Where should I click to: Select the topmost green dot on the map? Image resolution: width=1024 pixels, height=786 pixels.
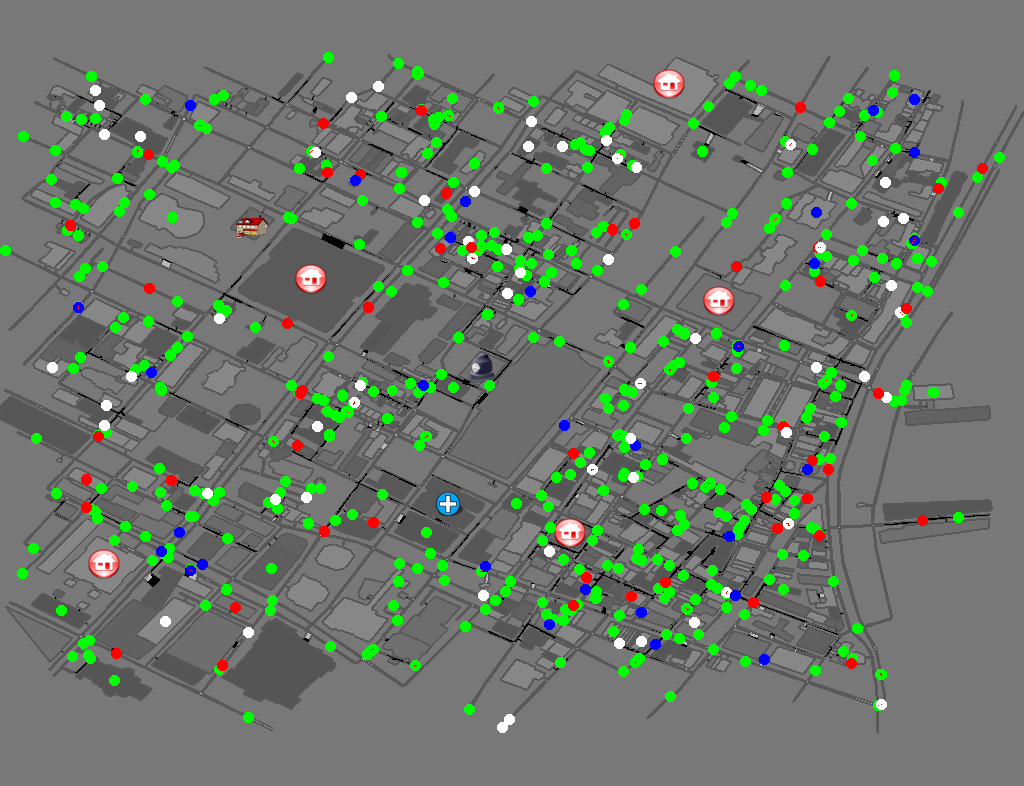(x=328, y=57)
